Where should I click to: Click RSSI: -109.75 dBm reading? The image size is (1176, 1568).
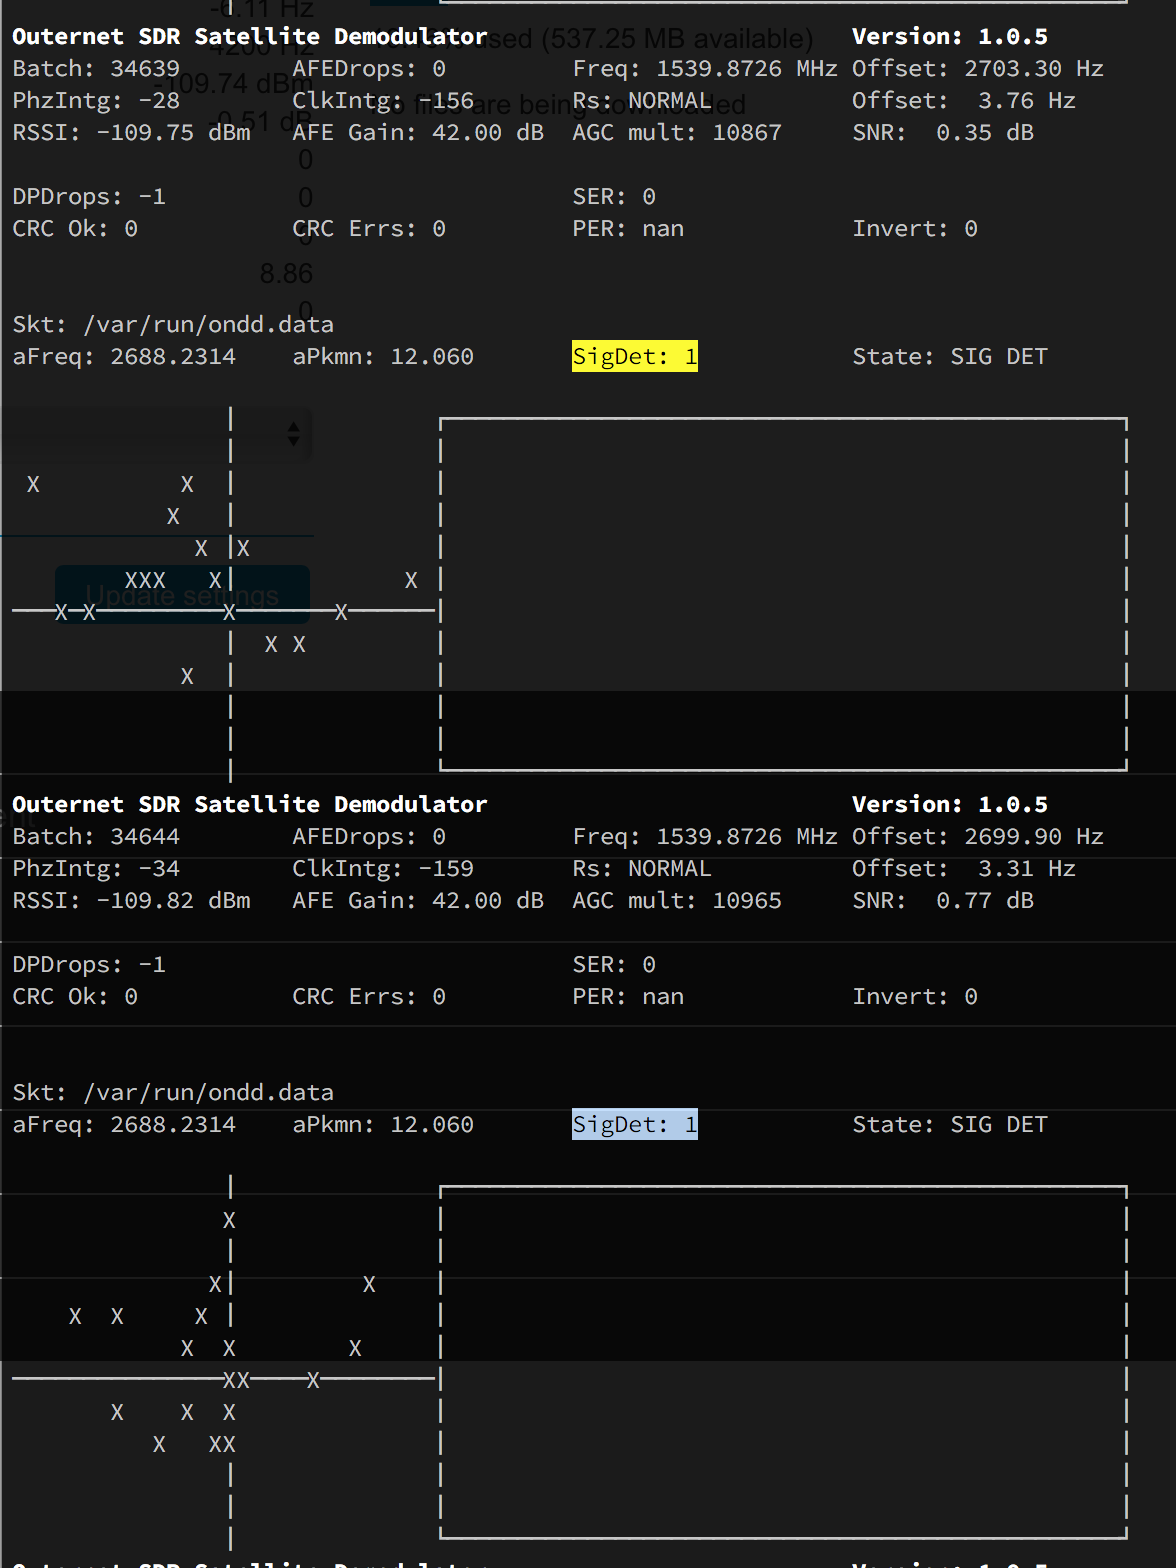point(131,132)
